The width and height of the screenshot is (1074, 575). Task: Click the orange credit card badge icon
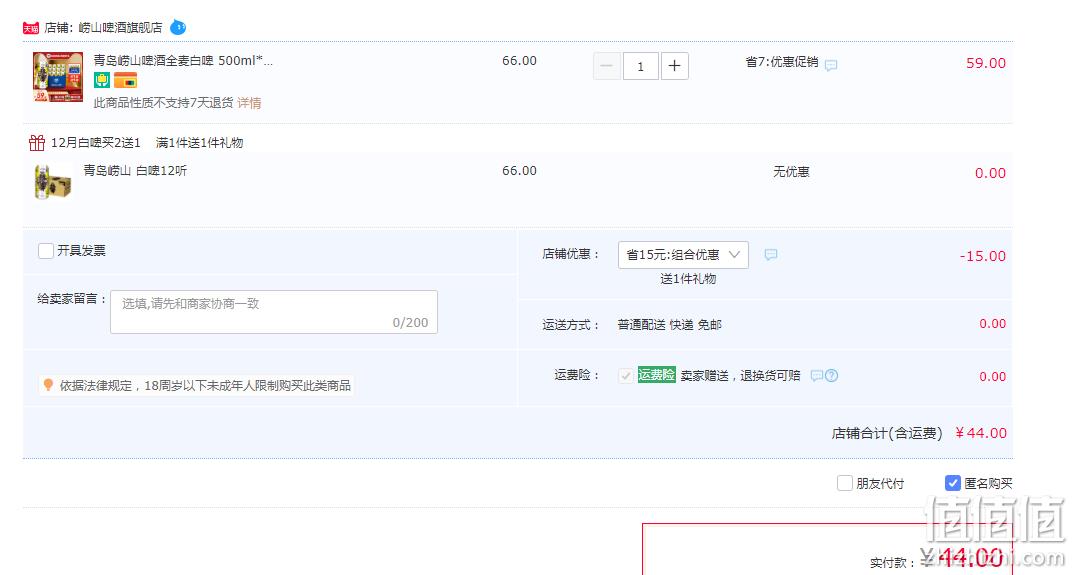point(125,80)
